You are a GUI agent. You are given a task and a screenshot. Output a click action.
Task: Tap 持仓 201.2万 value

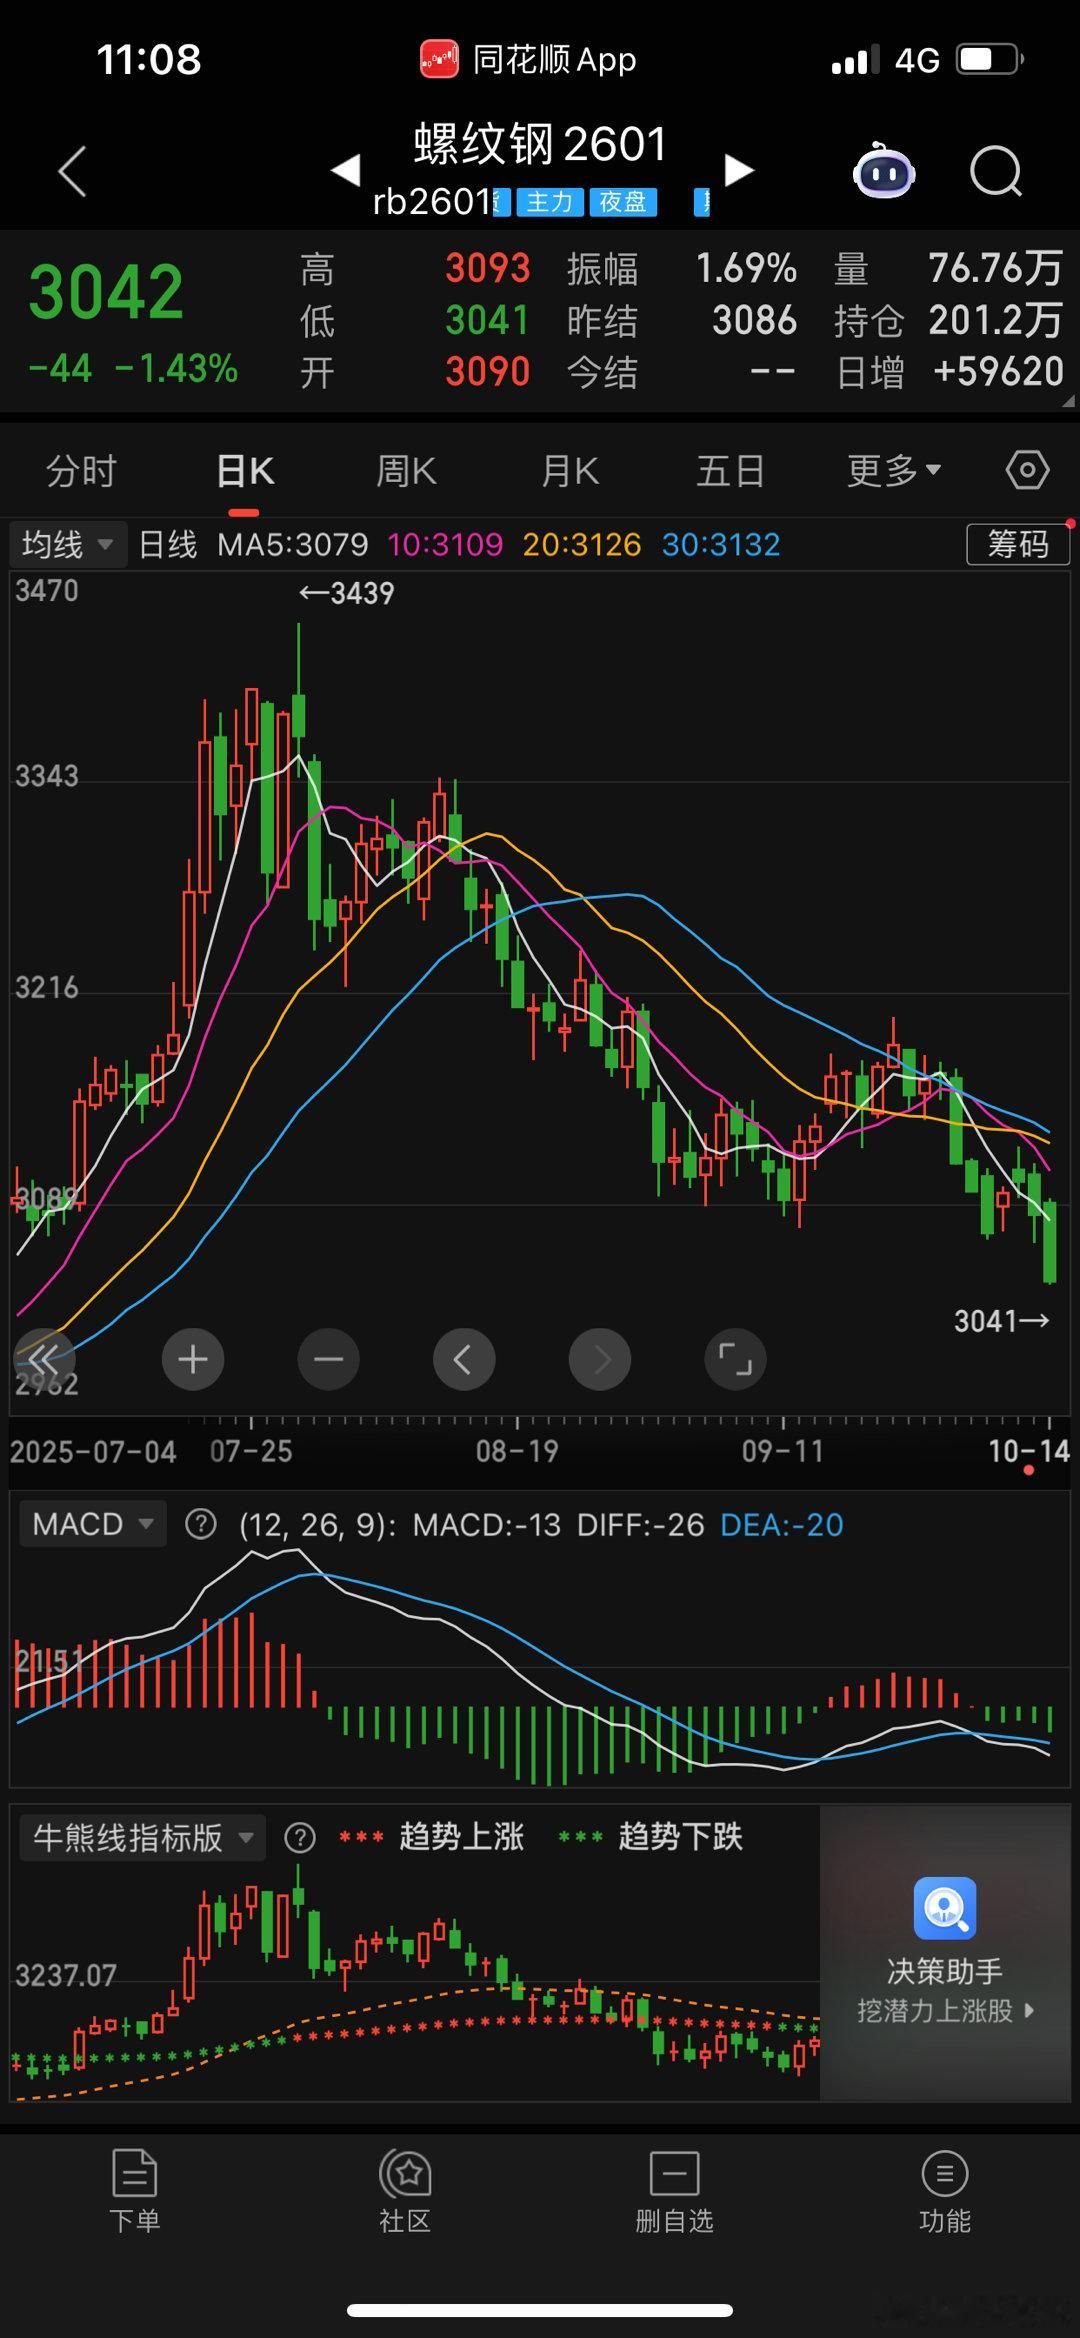point(995,321)
